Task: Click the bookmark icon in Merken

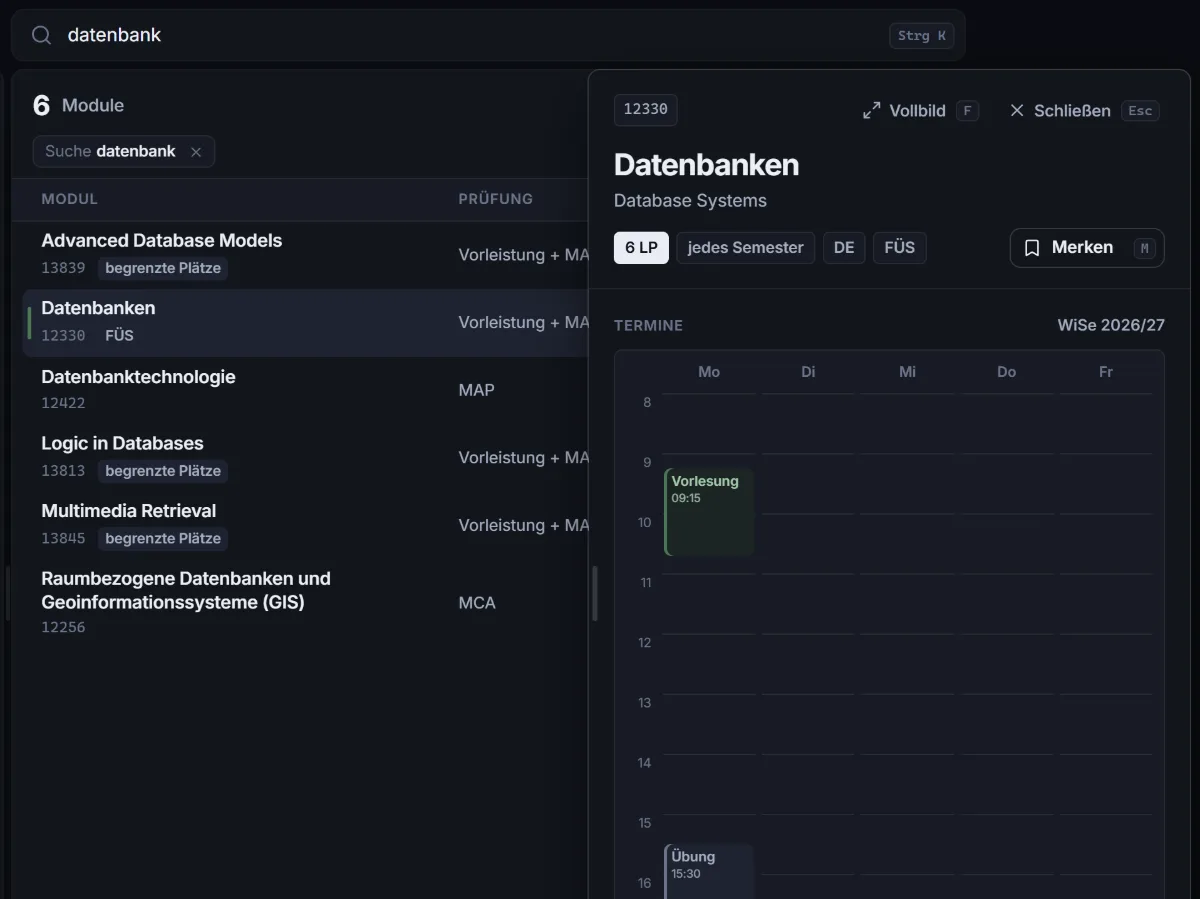Action: (x=1032, y=248)
